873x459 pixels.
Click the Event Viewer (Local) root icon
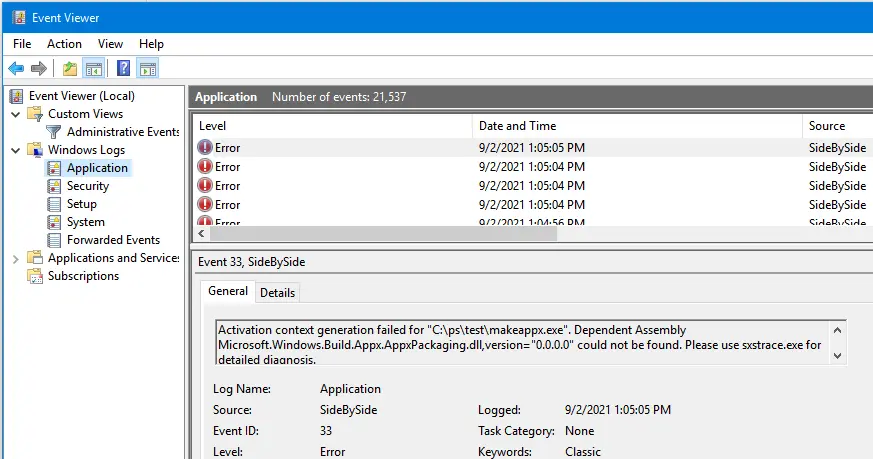click(17, 96)
